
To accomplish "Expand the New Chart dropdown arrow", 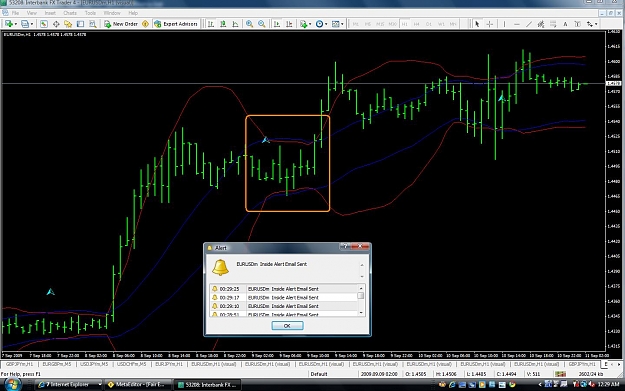I will pos(16,24).
